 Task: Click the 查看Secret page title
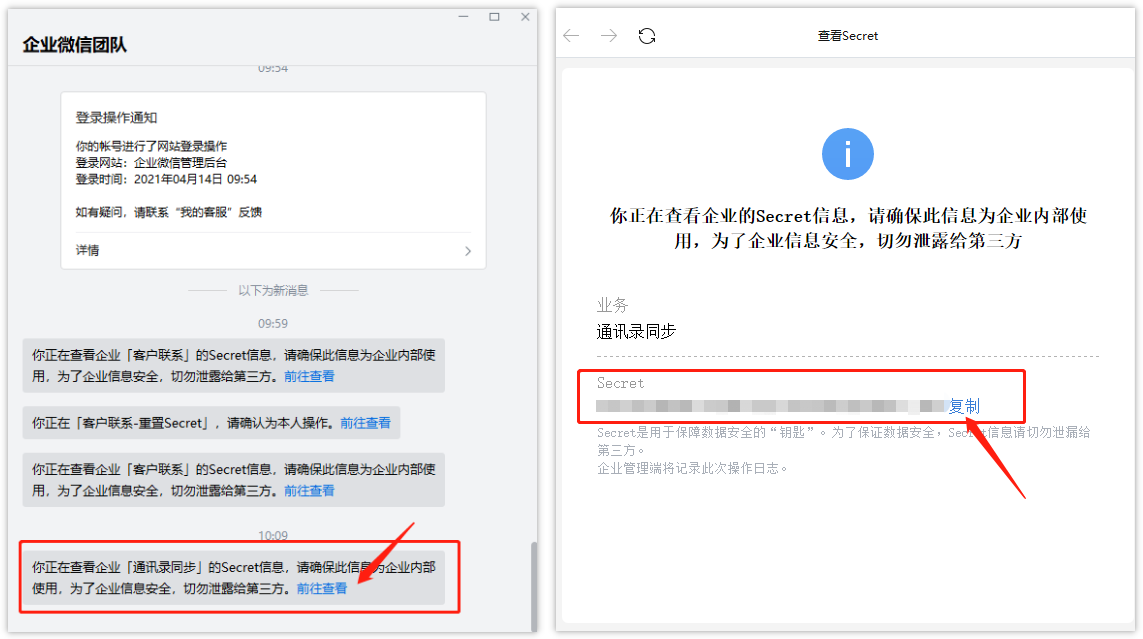847,36
